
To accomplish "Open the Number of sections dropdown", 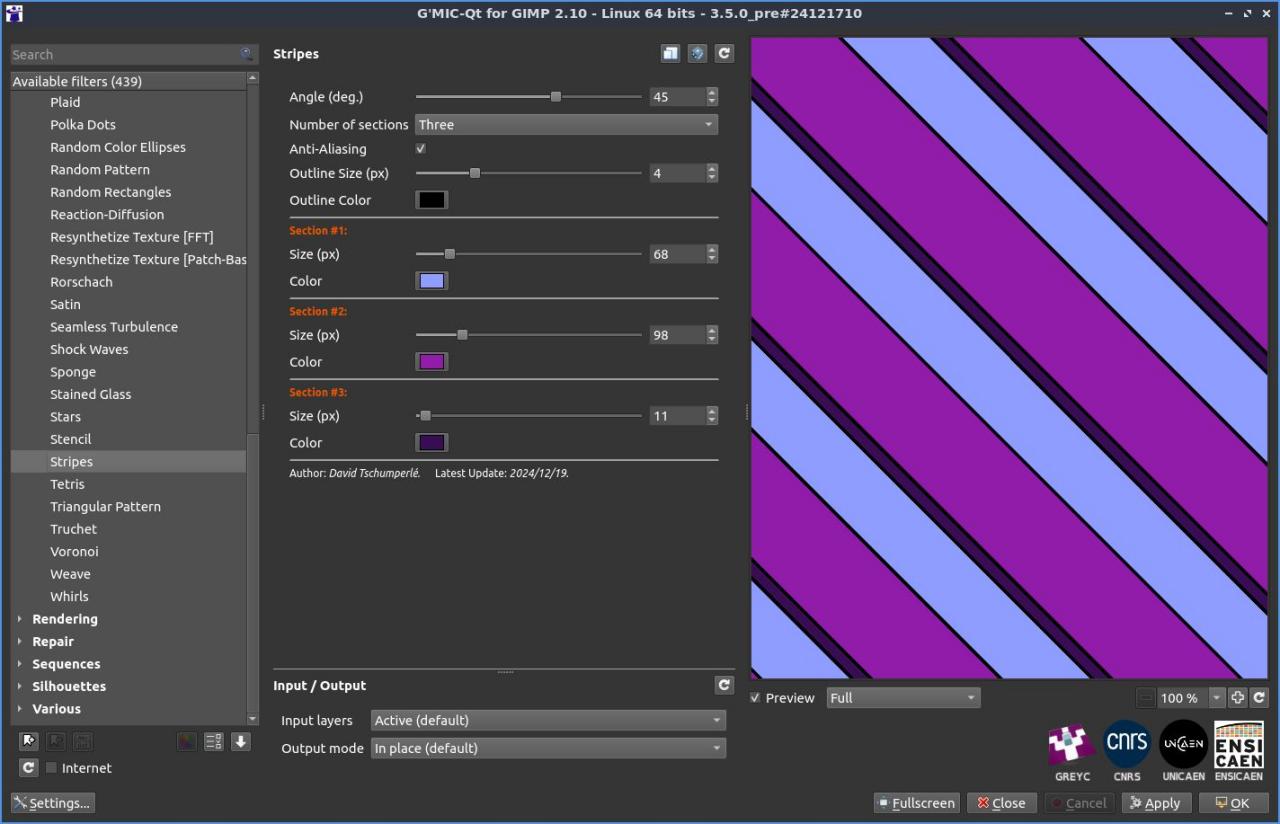I will (566, 125).
